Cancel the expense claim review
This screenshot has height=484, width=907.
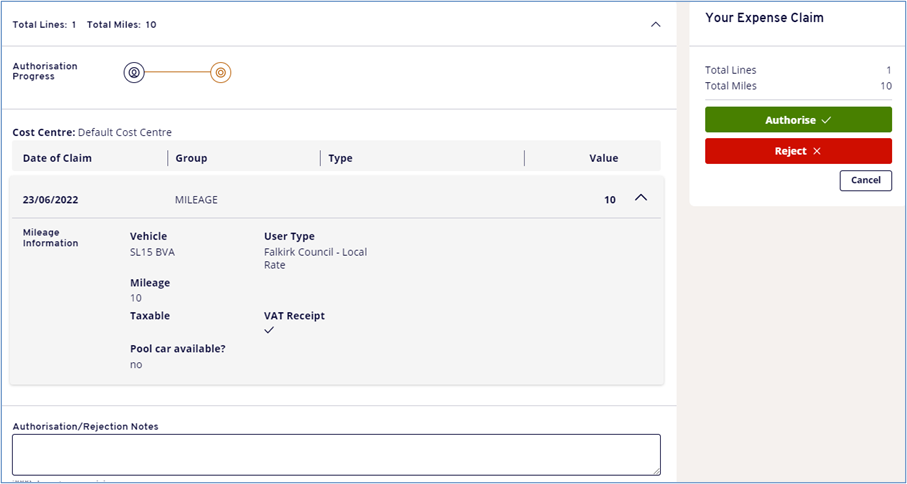click(x=865, y=180)
